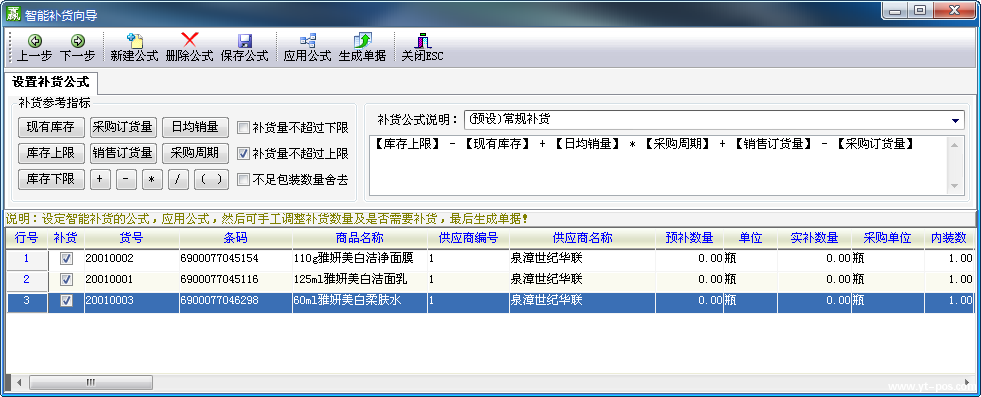
Task: Add multiply operator to formula
Action: click(x=152, y=179)
